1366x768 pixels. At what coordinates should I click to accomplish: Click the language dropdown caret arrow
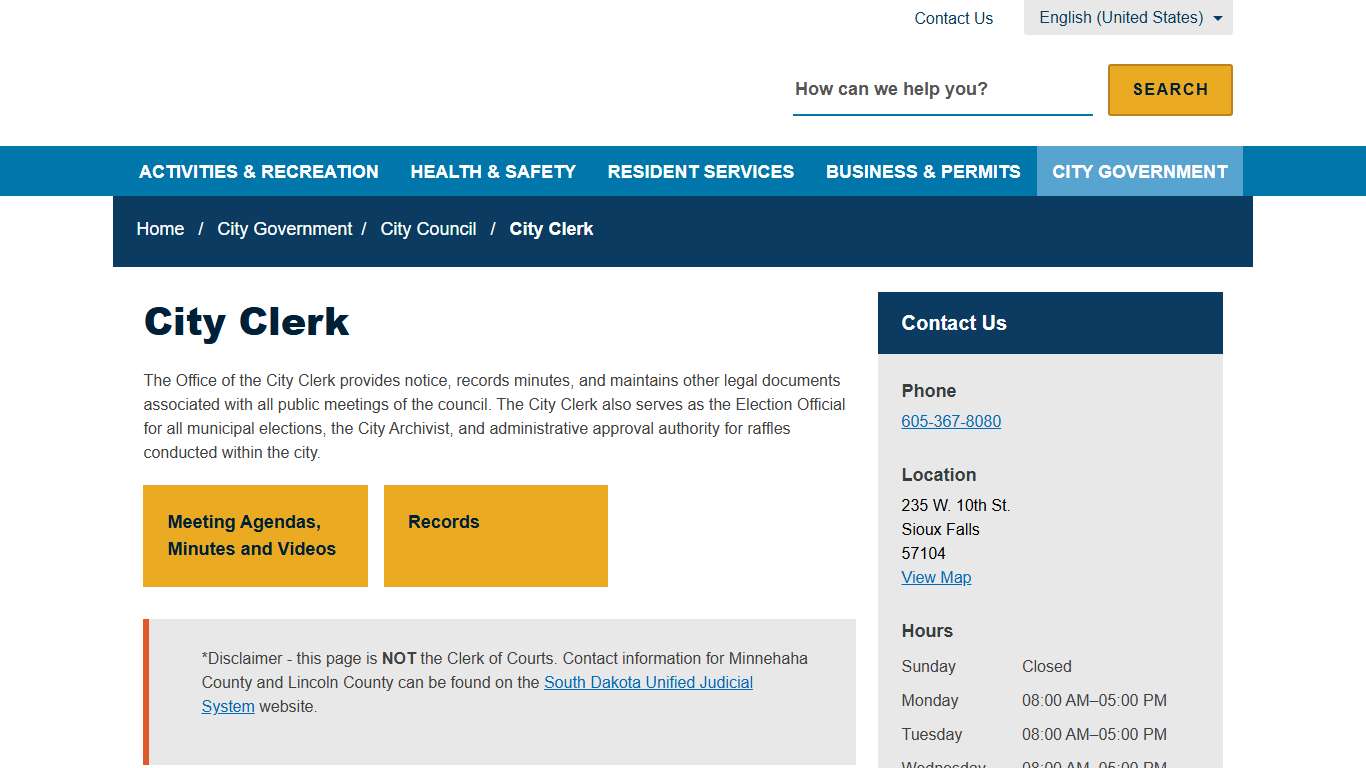pos(1217,19)
